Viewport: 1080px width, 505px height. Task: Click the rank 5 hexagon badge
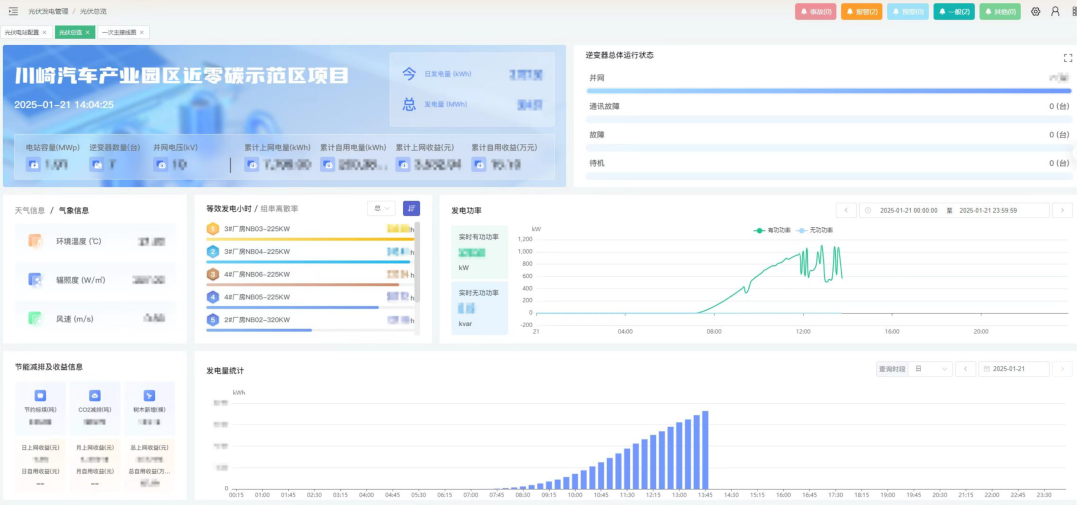[x=213, y=320]
